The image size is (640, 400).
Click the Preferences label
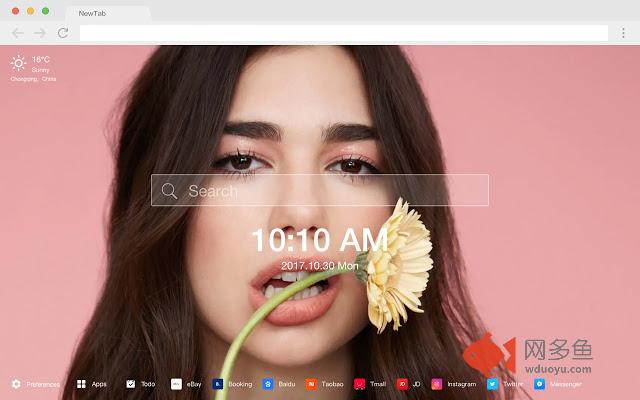(43, 384)
